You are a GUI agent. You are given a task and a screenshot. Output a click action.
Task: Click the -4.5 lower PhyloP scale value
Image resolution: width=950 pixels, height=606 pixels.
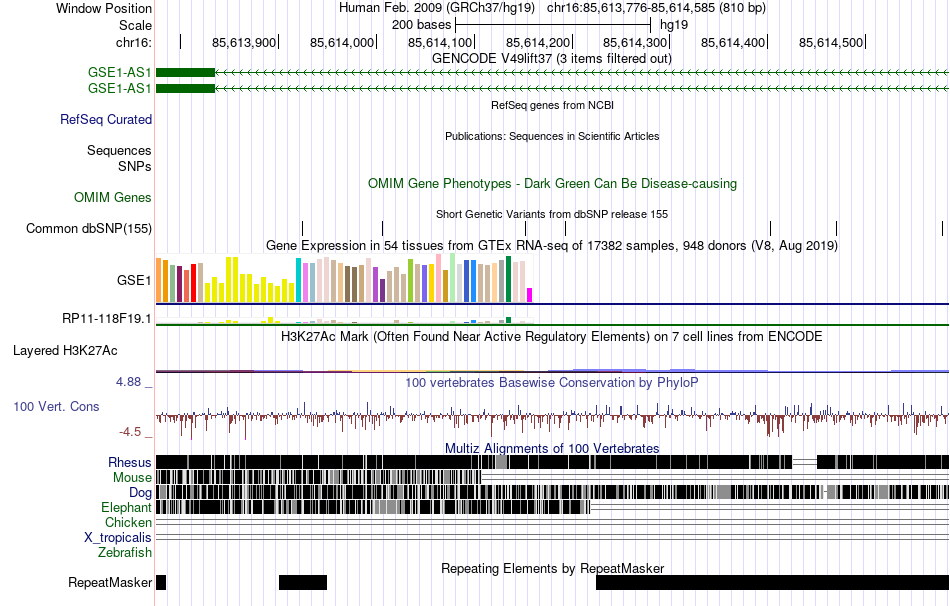point(130,432)
